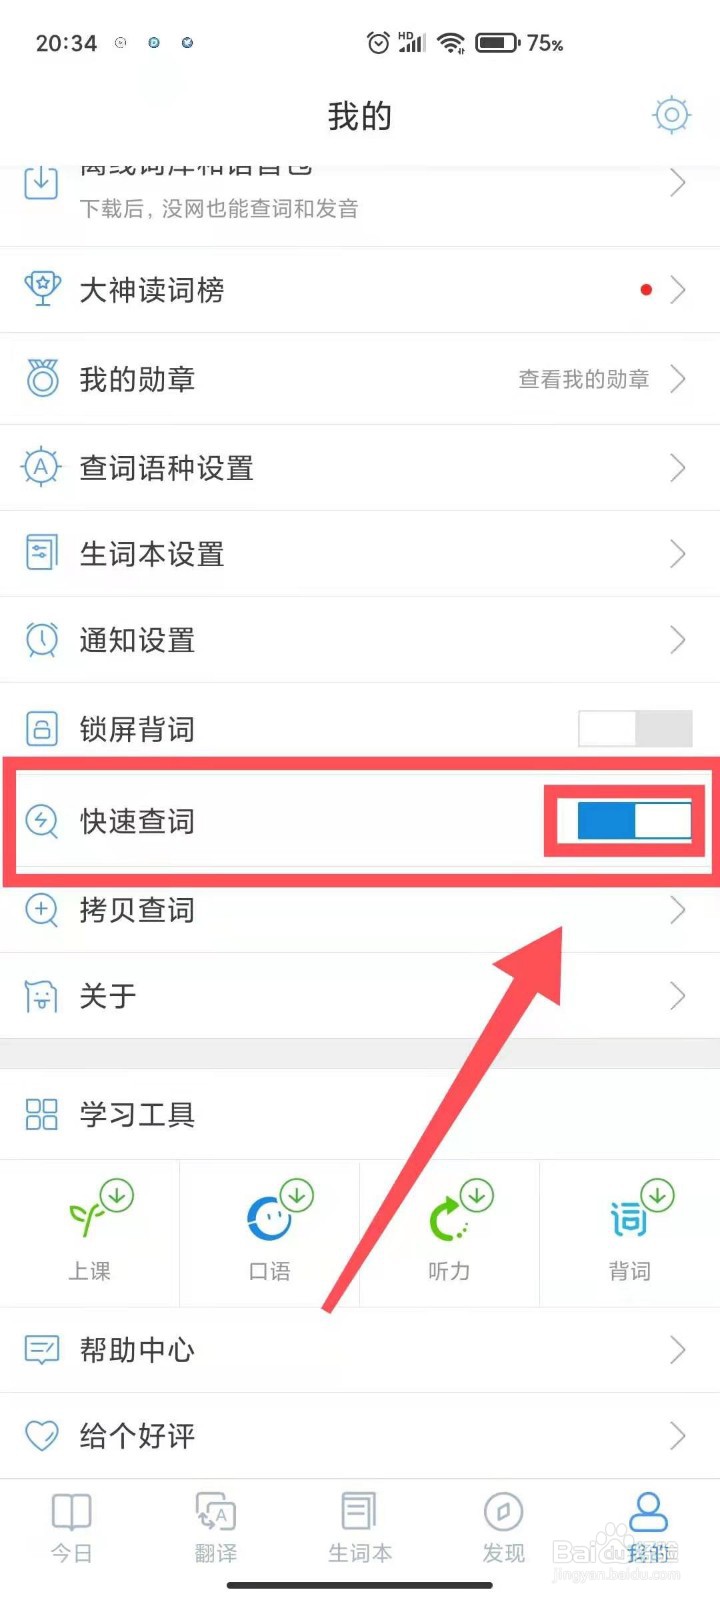Tap the 拷贝查词 magnifier icon
720x1600 pixels.
click(x=41, y=910)
